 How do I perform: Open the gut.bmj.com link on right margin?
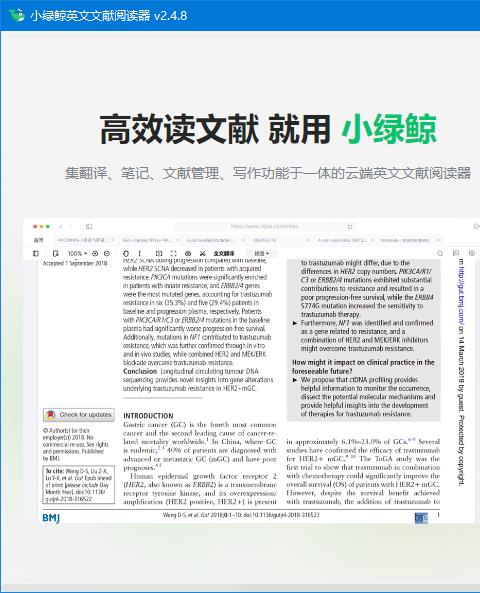pos(461,295)
